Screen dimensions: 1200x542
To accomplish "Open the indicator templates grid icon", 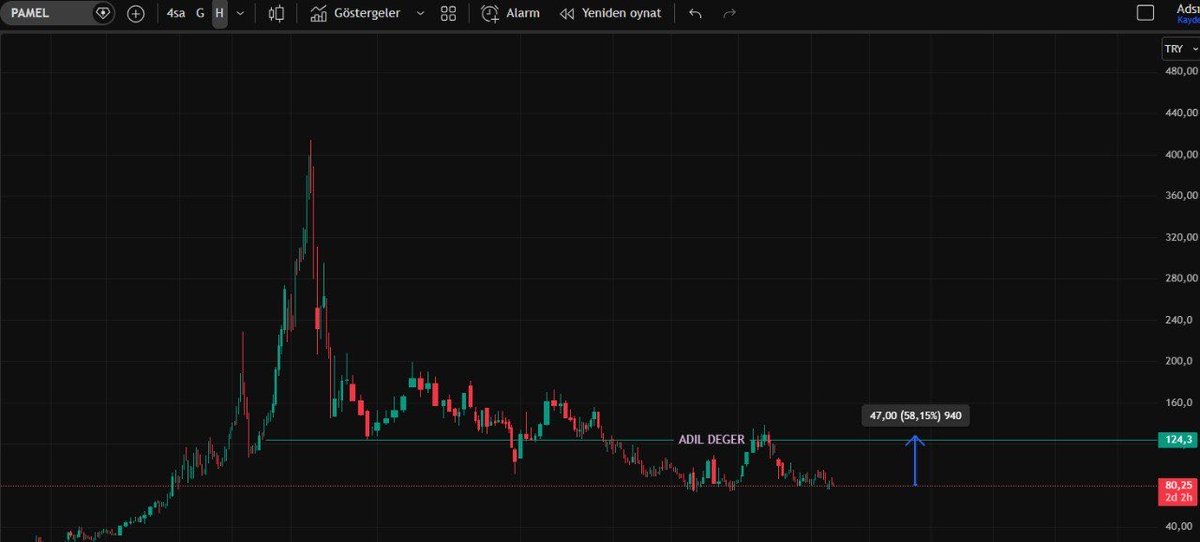I will click(x=448, y=13).
